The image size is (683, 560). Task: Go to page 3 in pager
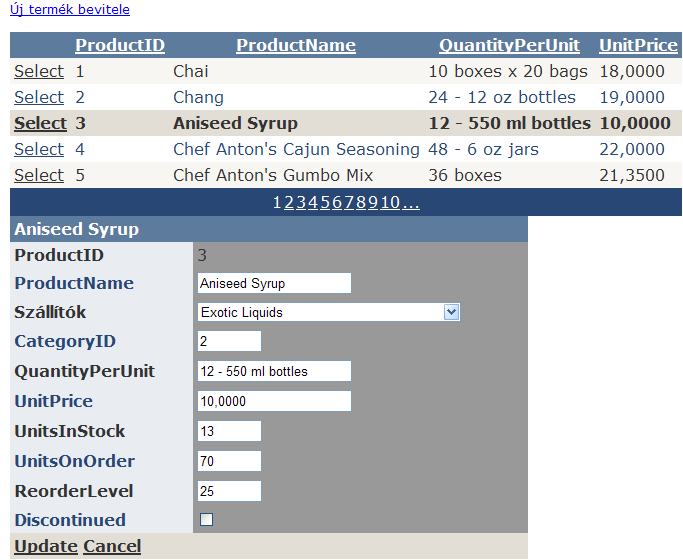[301, 202]
